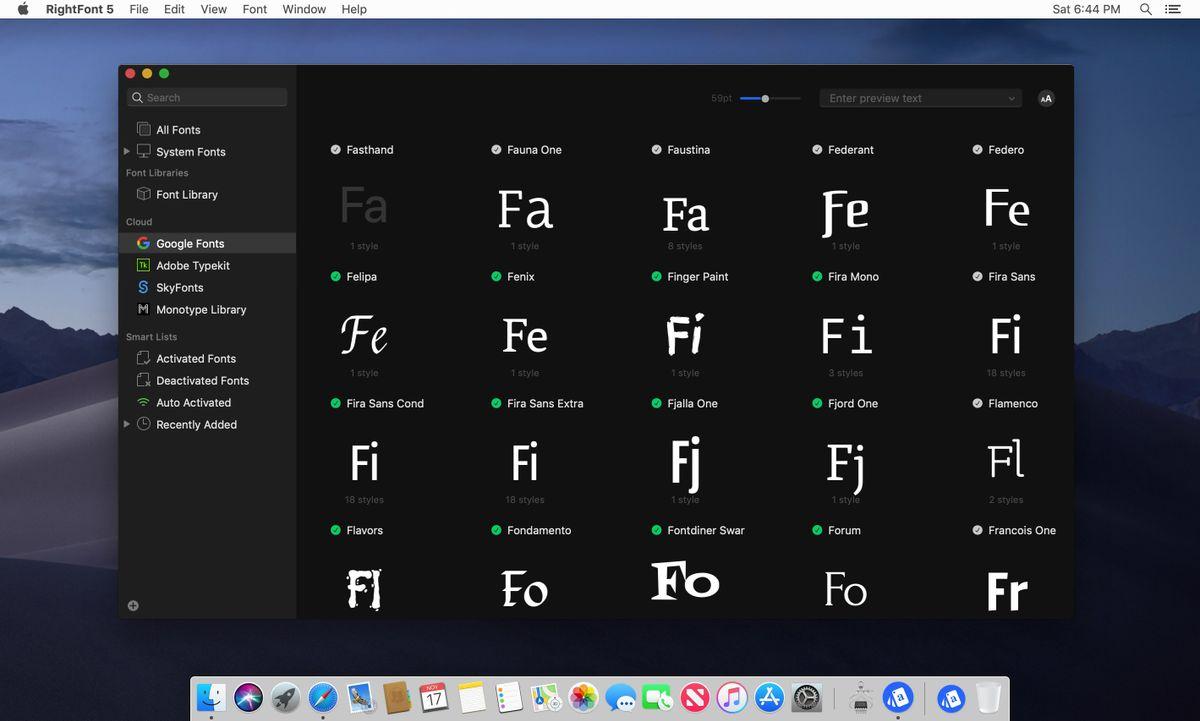The width and height of the screenshot is (1200, 721).
Task: Click the Auto Activated wifi-style icon
Action: pos(144,402)
